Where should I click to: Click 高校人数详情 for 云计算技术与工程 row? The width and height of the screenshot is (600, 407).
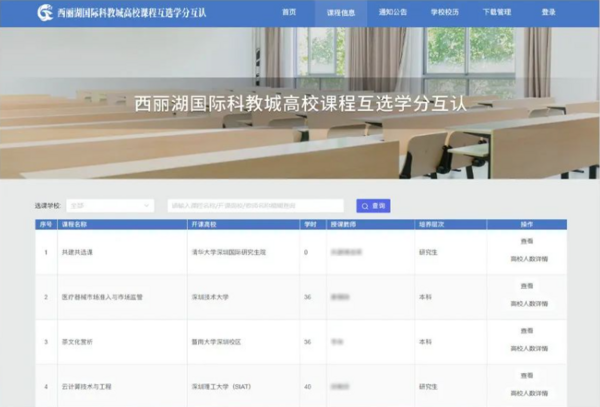pyautogui.click(x=529, y=393)
